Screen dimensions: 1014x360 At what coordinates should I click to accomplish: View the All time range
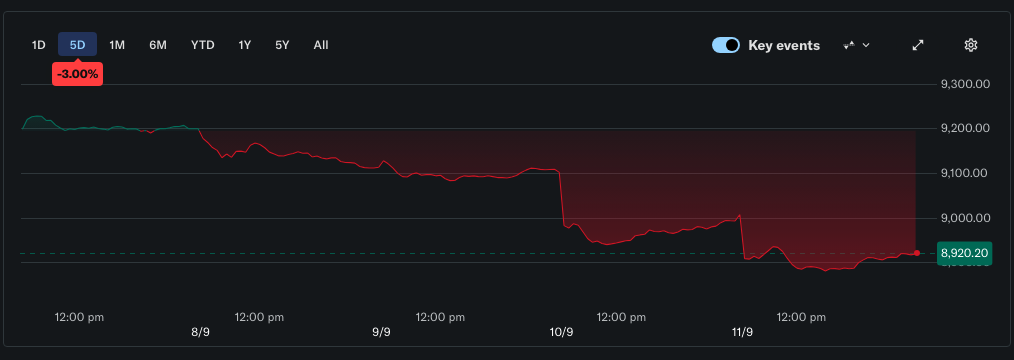321,45
